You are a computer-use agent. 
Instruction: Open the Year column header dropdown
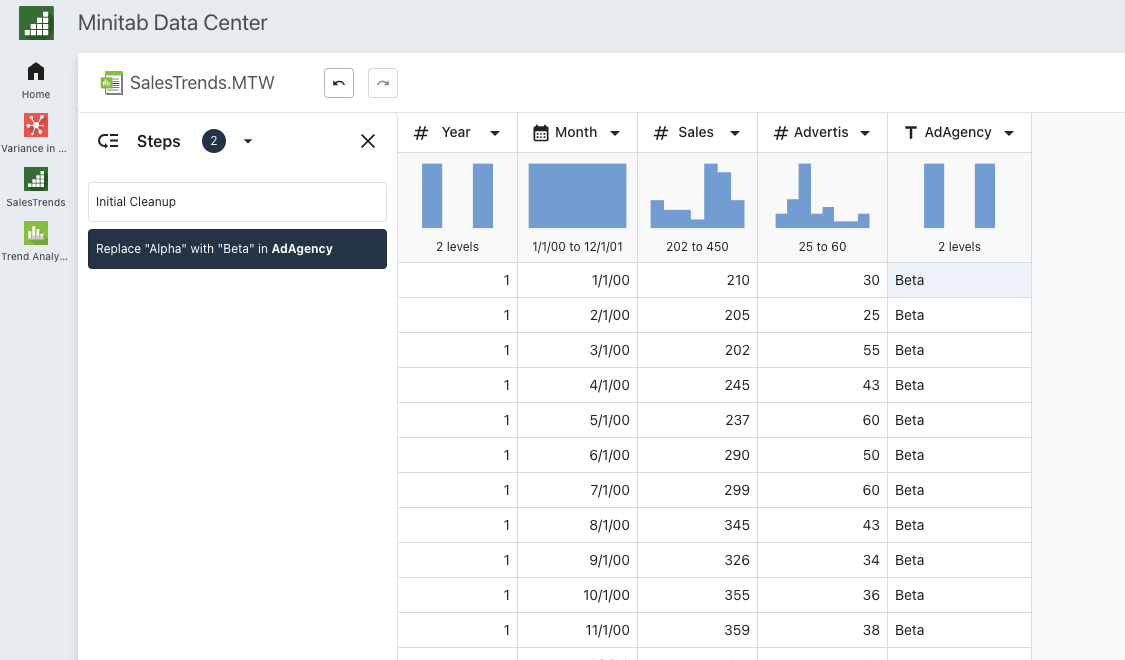pyautogui.click(x=494, y=131)
